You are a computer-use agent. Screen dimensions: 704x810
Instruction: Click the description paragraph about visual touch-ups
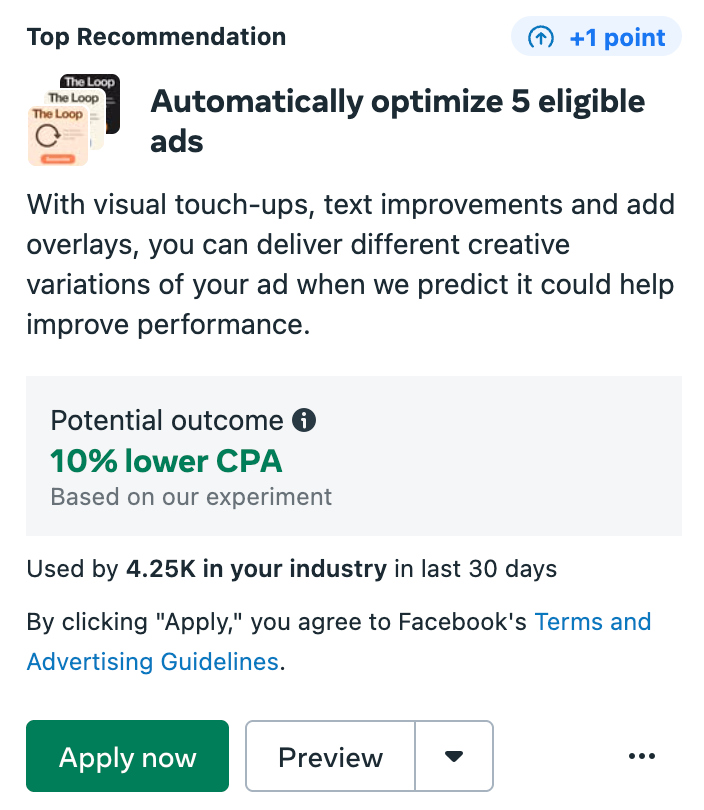click(x=351, y=264)
